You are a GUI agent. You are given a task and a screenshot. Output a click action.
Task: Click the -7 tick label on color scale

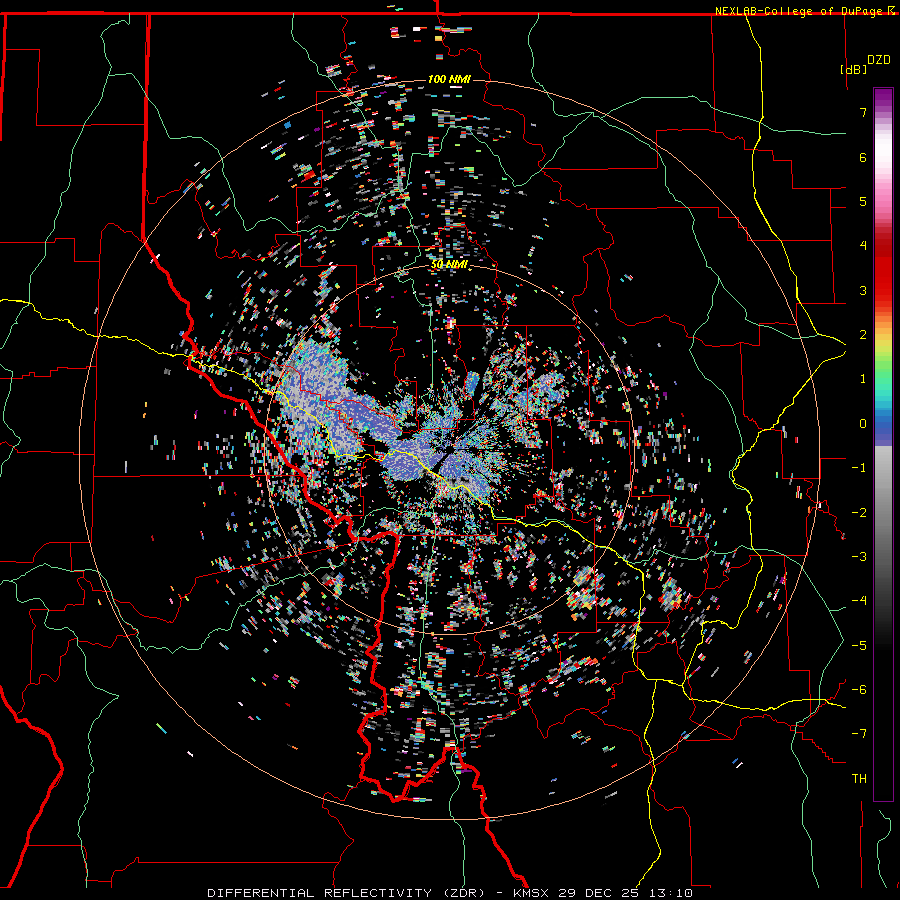(859, 734)
